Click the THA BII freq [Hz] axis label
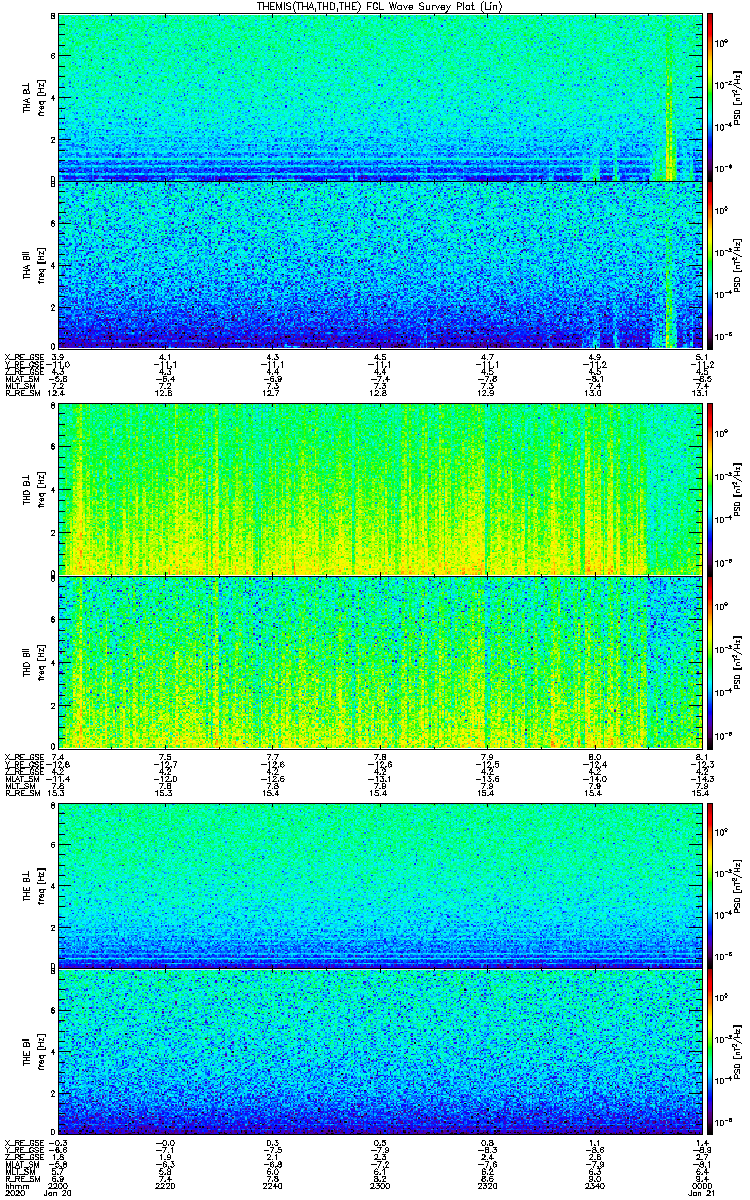Viewport: 750px width, 1200px height. coord(40,265)
